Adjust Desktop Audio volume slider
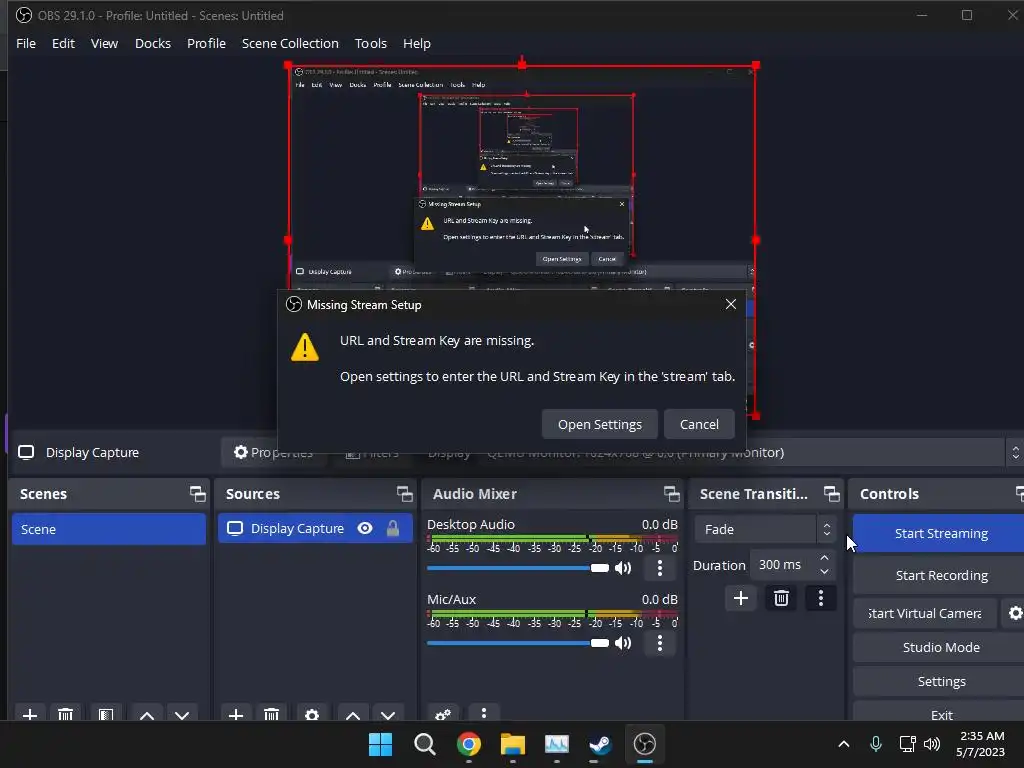This screenshot has height=768, width=1024. point(518,568)
